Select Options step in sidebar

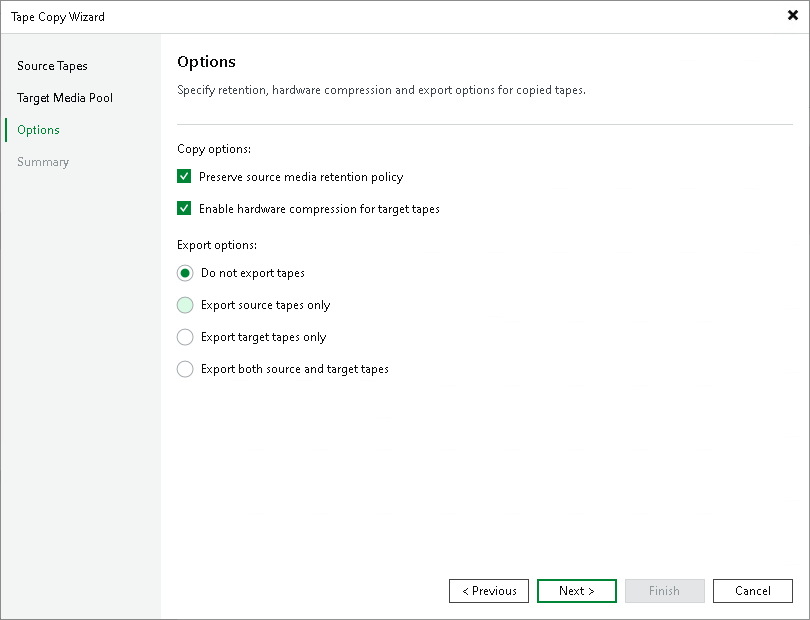point(38,130)
